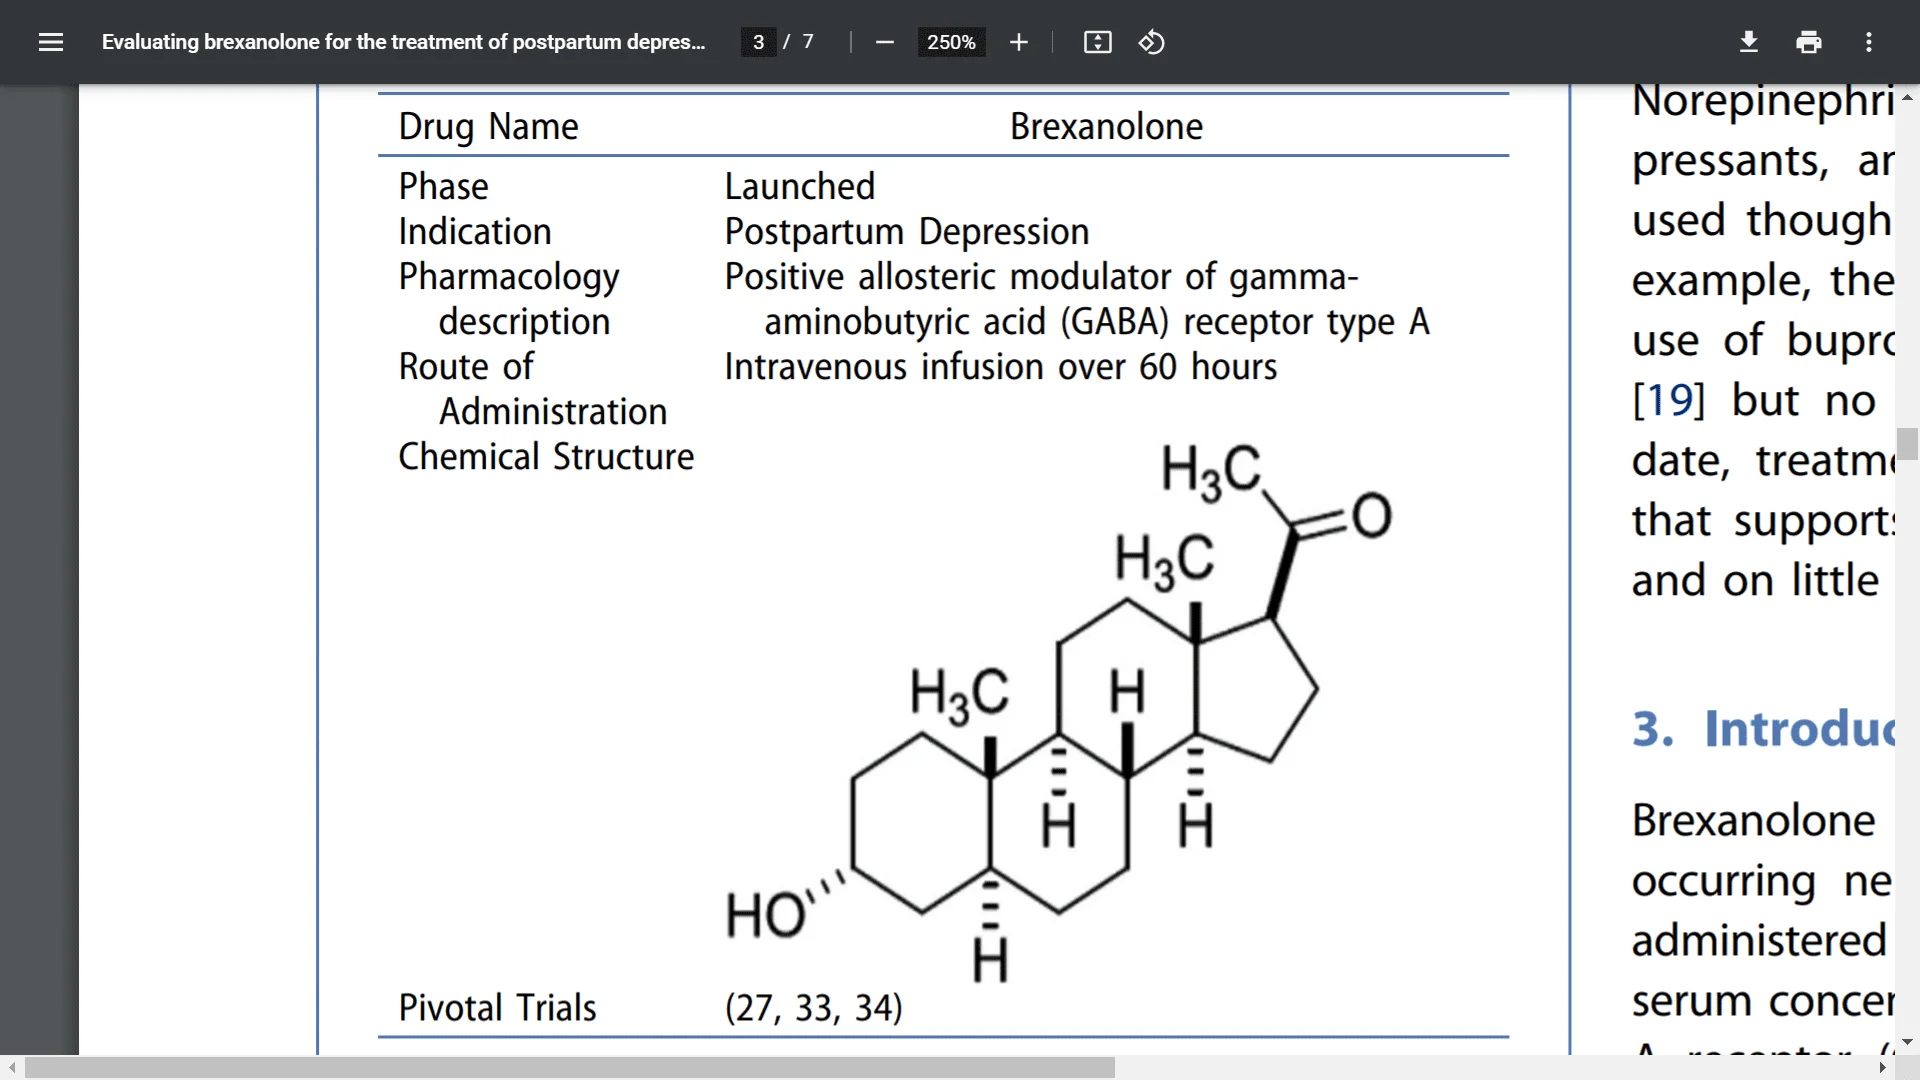The height and width of the screenshot is (1080, 1920).
Task: Click the 'Phase' row label
Action: (443, 186)
